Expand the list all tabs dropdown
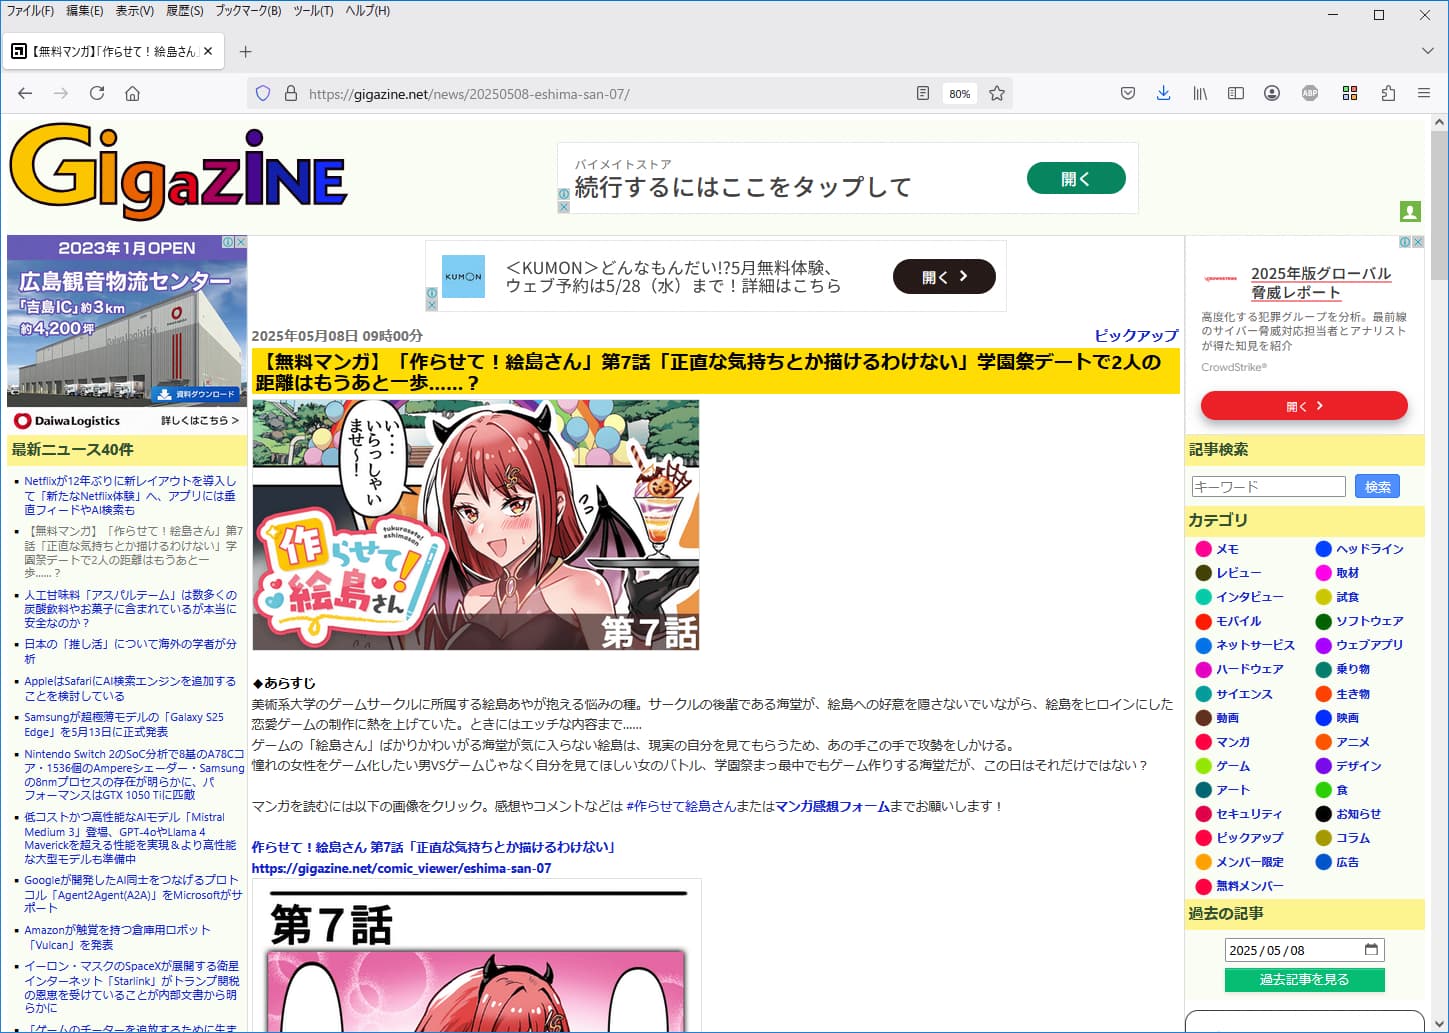Viewport: 1449px width, 1033px height. point(1427,51)
